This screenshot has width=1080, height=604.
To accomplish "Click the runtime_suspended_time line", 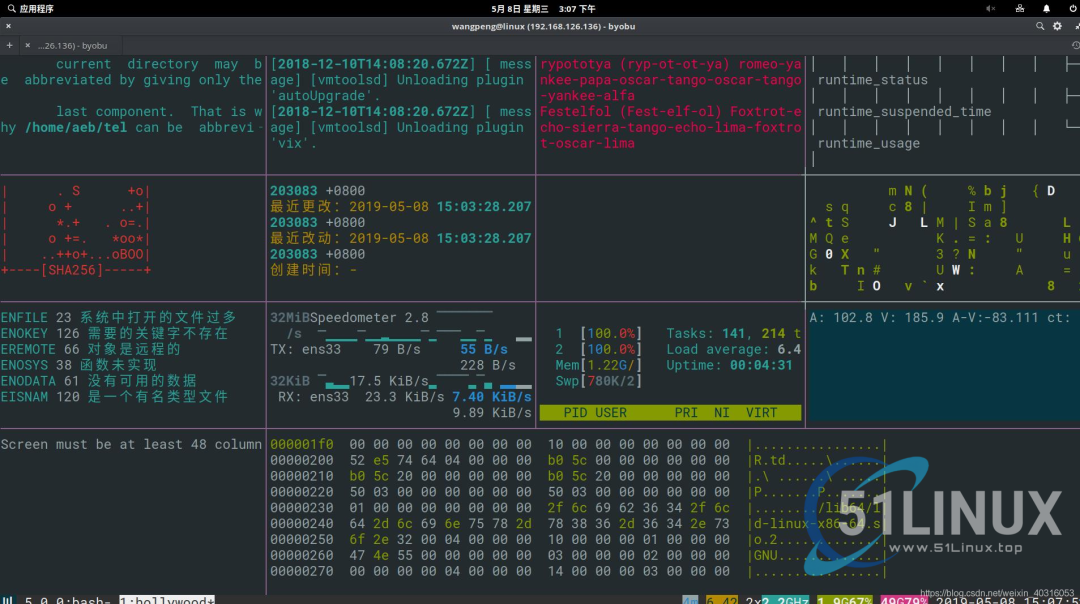I will 904,112.
